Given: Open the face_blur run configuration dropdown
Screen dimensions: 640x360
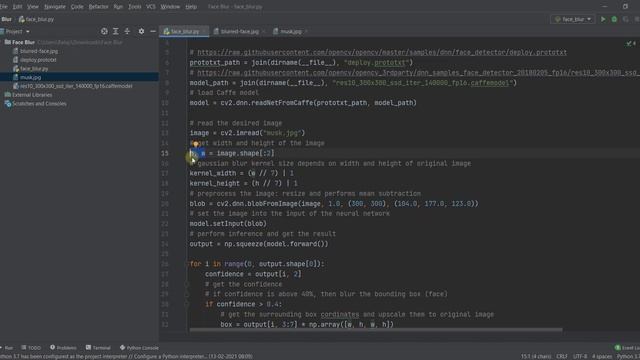Looking at the screenshot, I should (572, 19).
